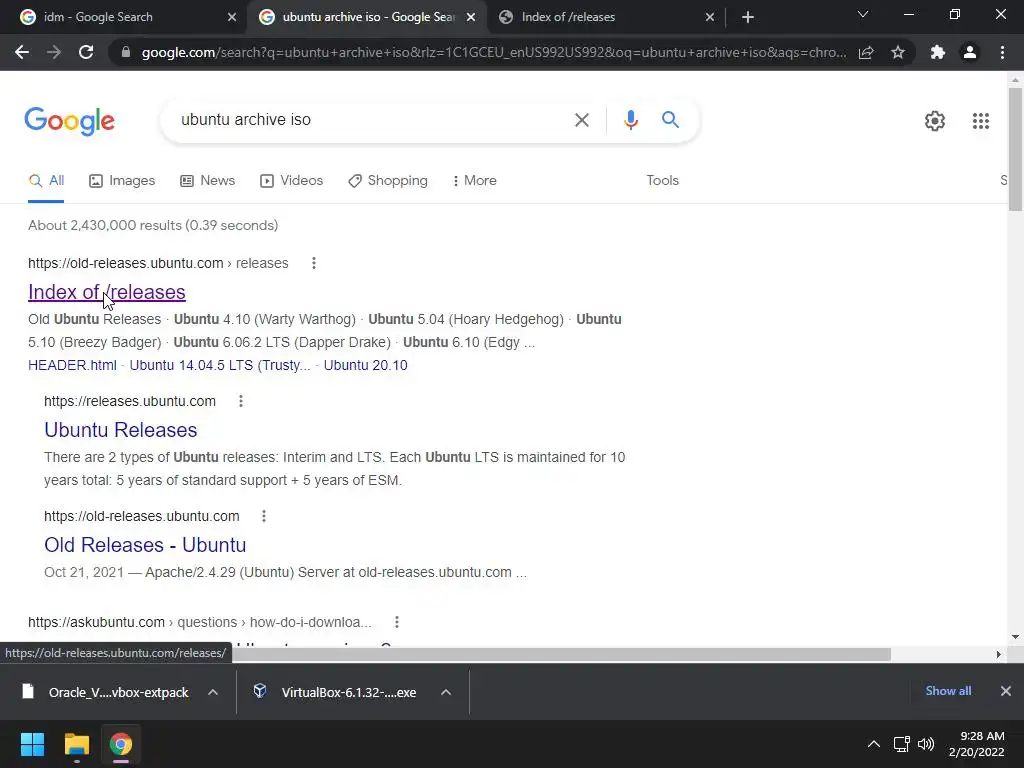Open the Ubuntu Releases result
This screenshot has width=1024, height=768.
point(121,430)
